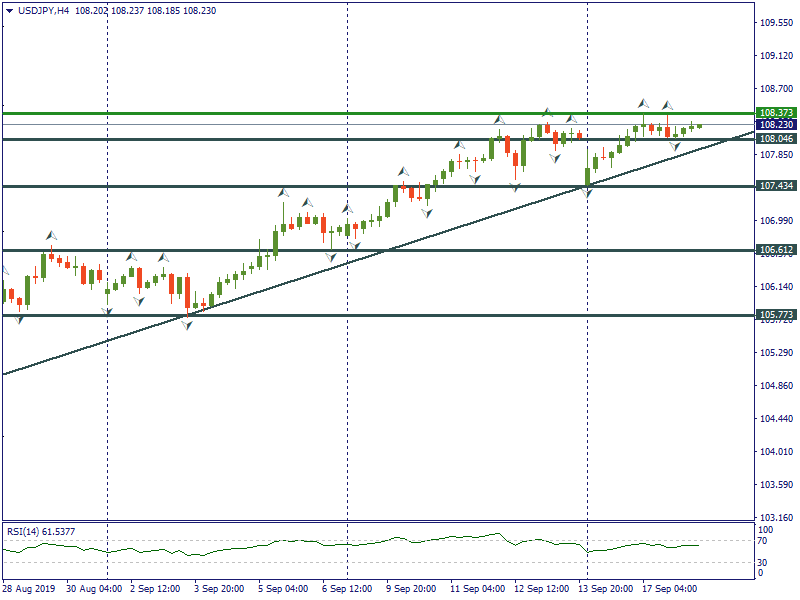Click the RSI(14) indicator label

coord(40,531)
